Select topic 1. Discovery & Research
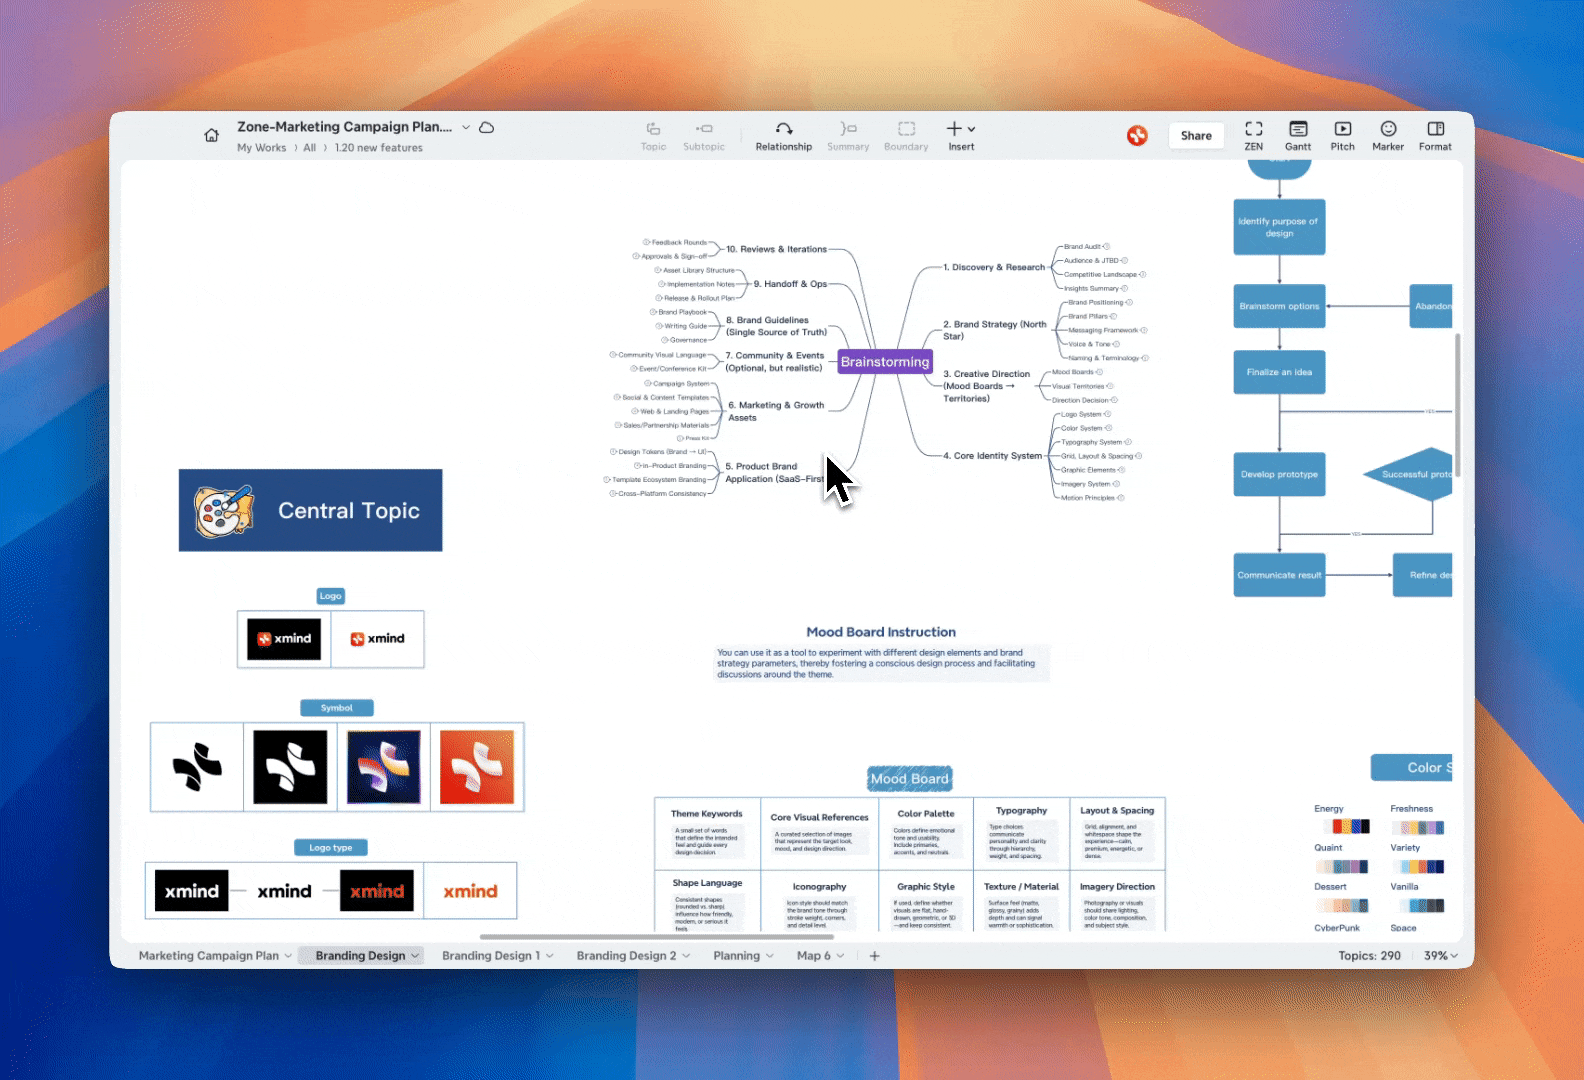 pyautogui.click(x=994, y=267)
